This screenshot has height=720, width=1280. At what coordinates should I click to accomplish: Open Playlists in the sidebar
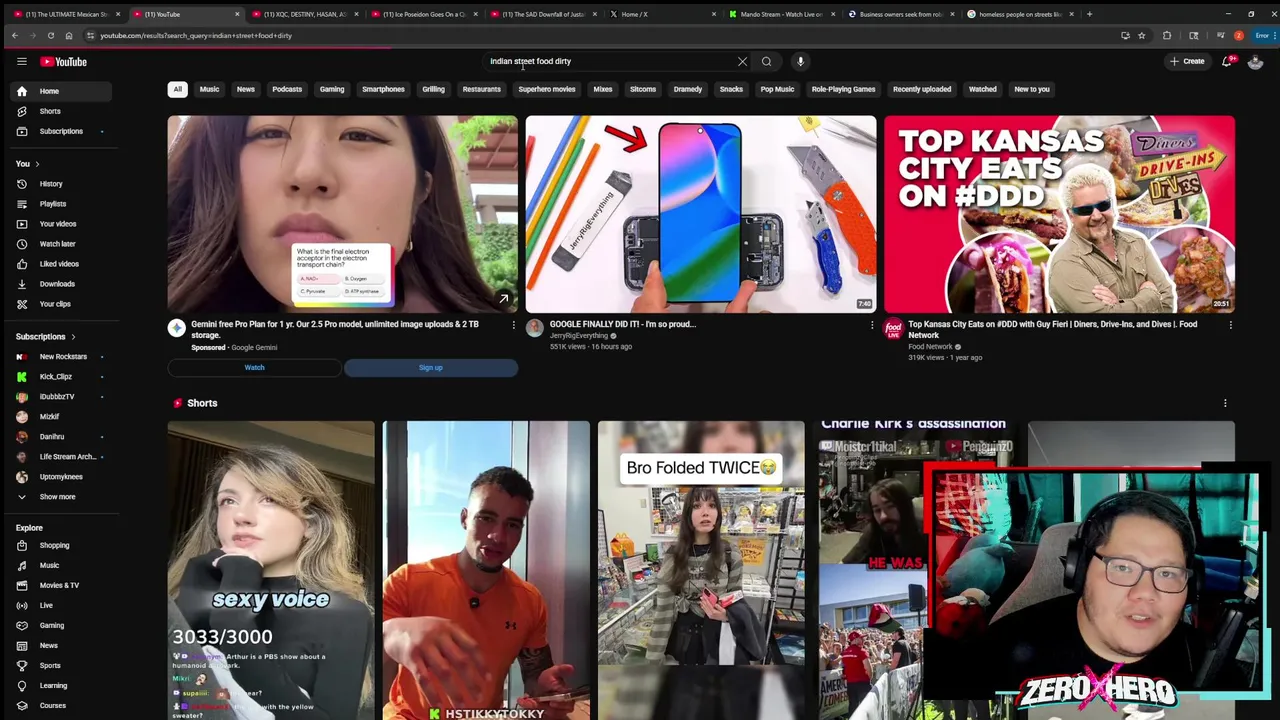click(60, 204)
